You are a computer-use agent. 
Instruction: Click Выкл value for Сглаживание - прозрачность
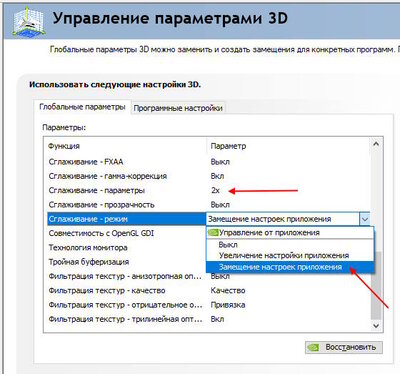pos(220,205)
